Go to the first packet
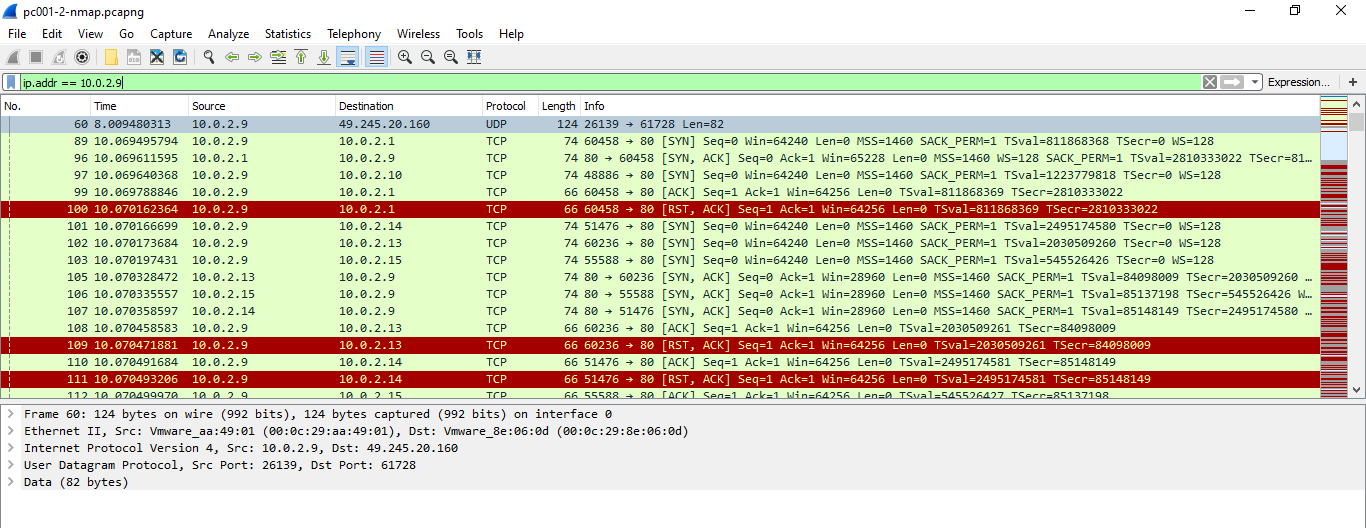The image size is (1366, 528). click(301, 57)
